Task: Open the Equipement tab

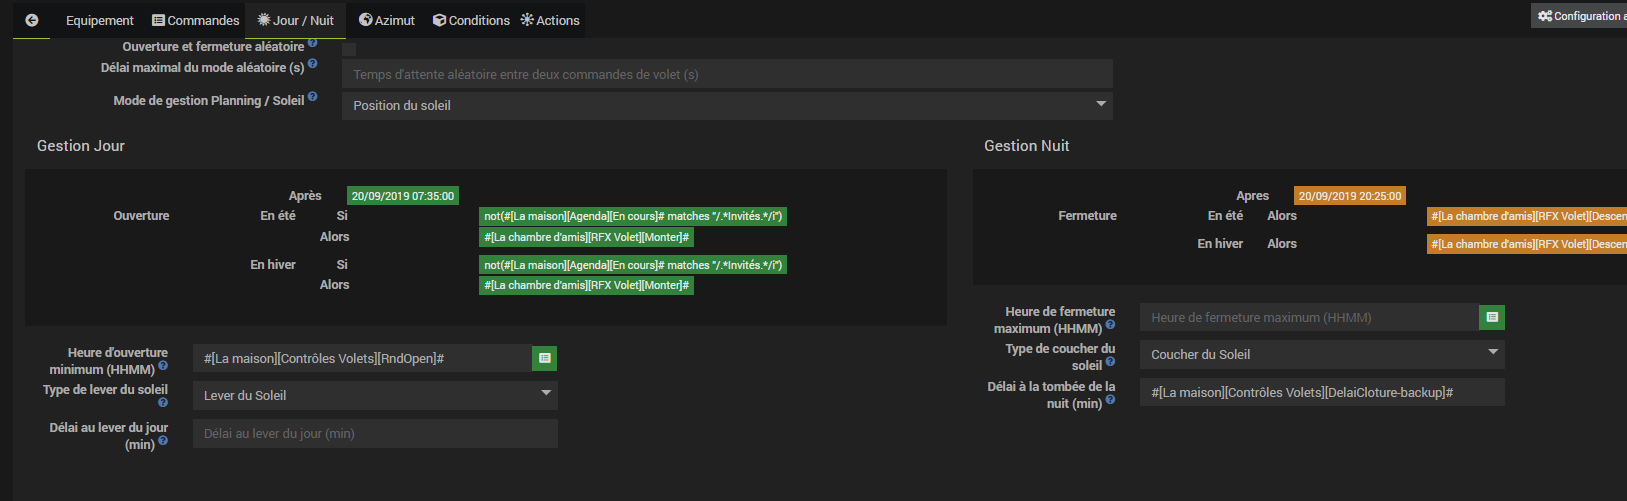Action: tap(99, 20)
